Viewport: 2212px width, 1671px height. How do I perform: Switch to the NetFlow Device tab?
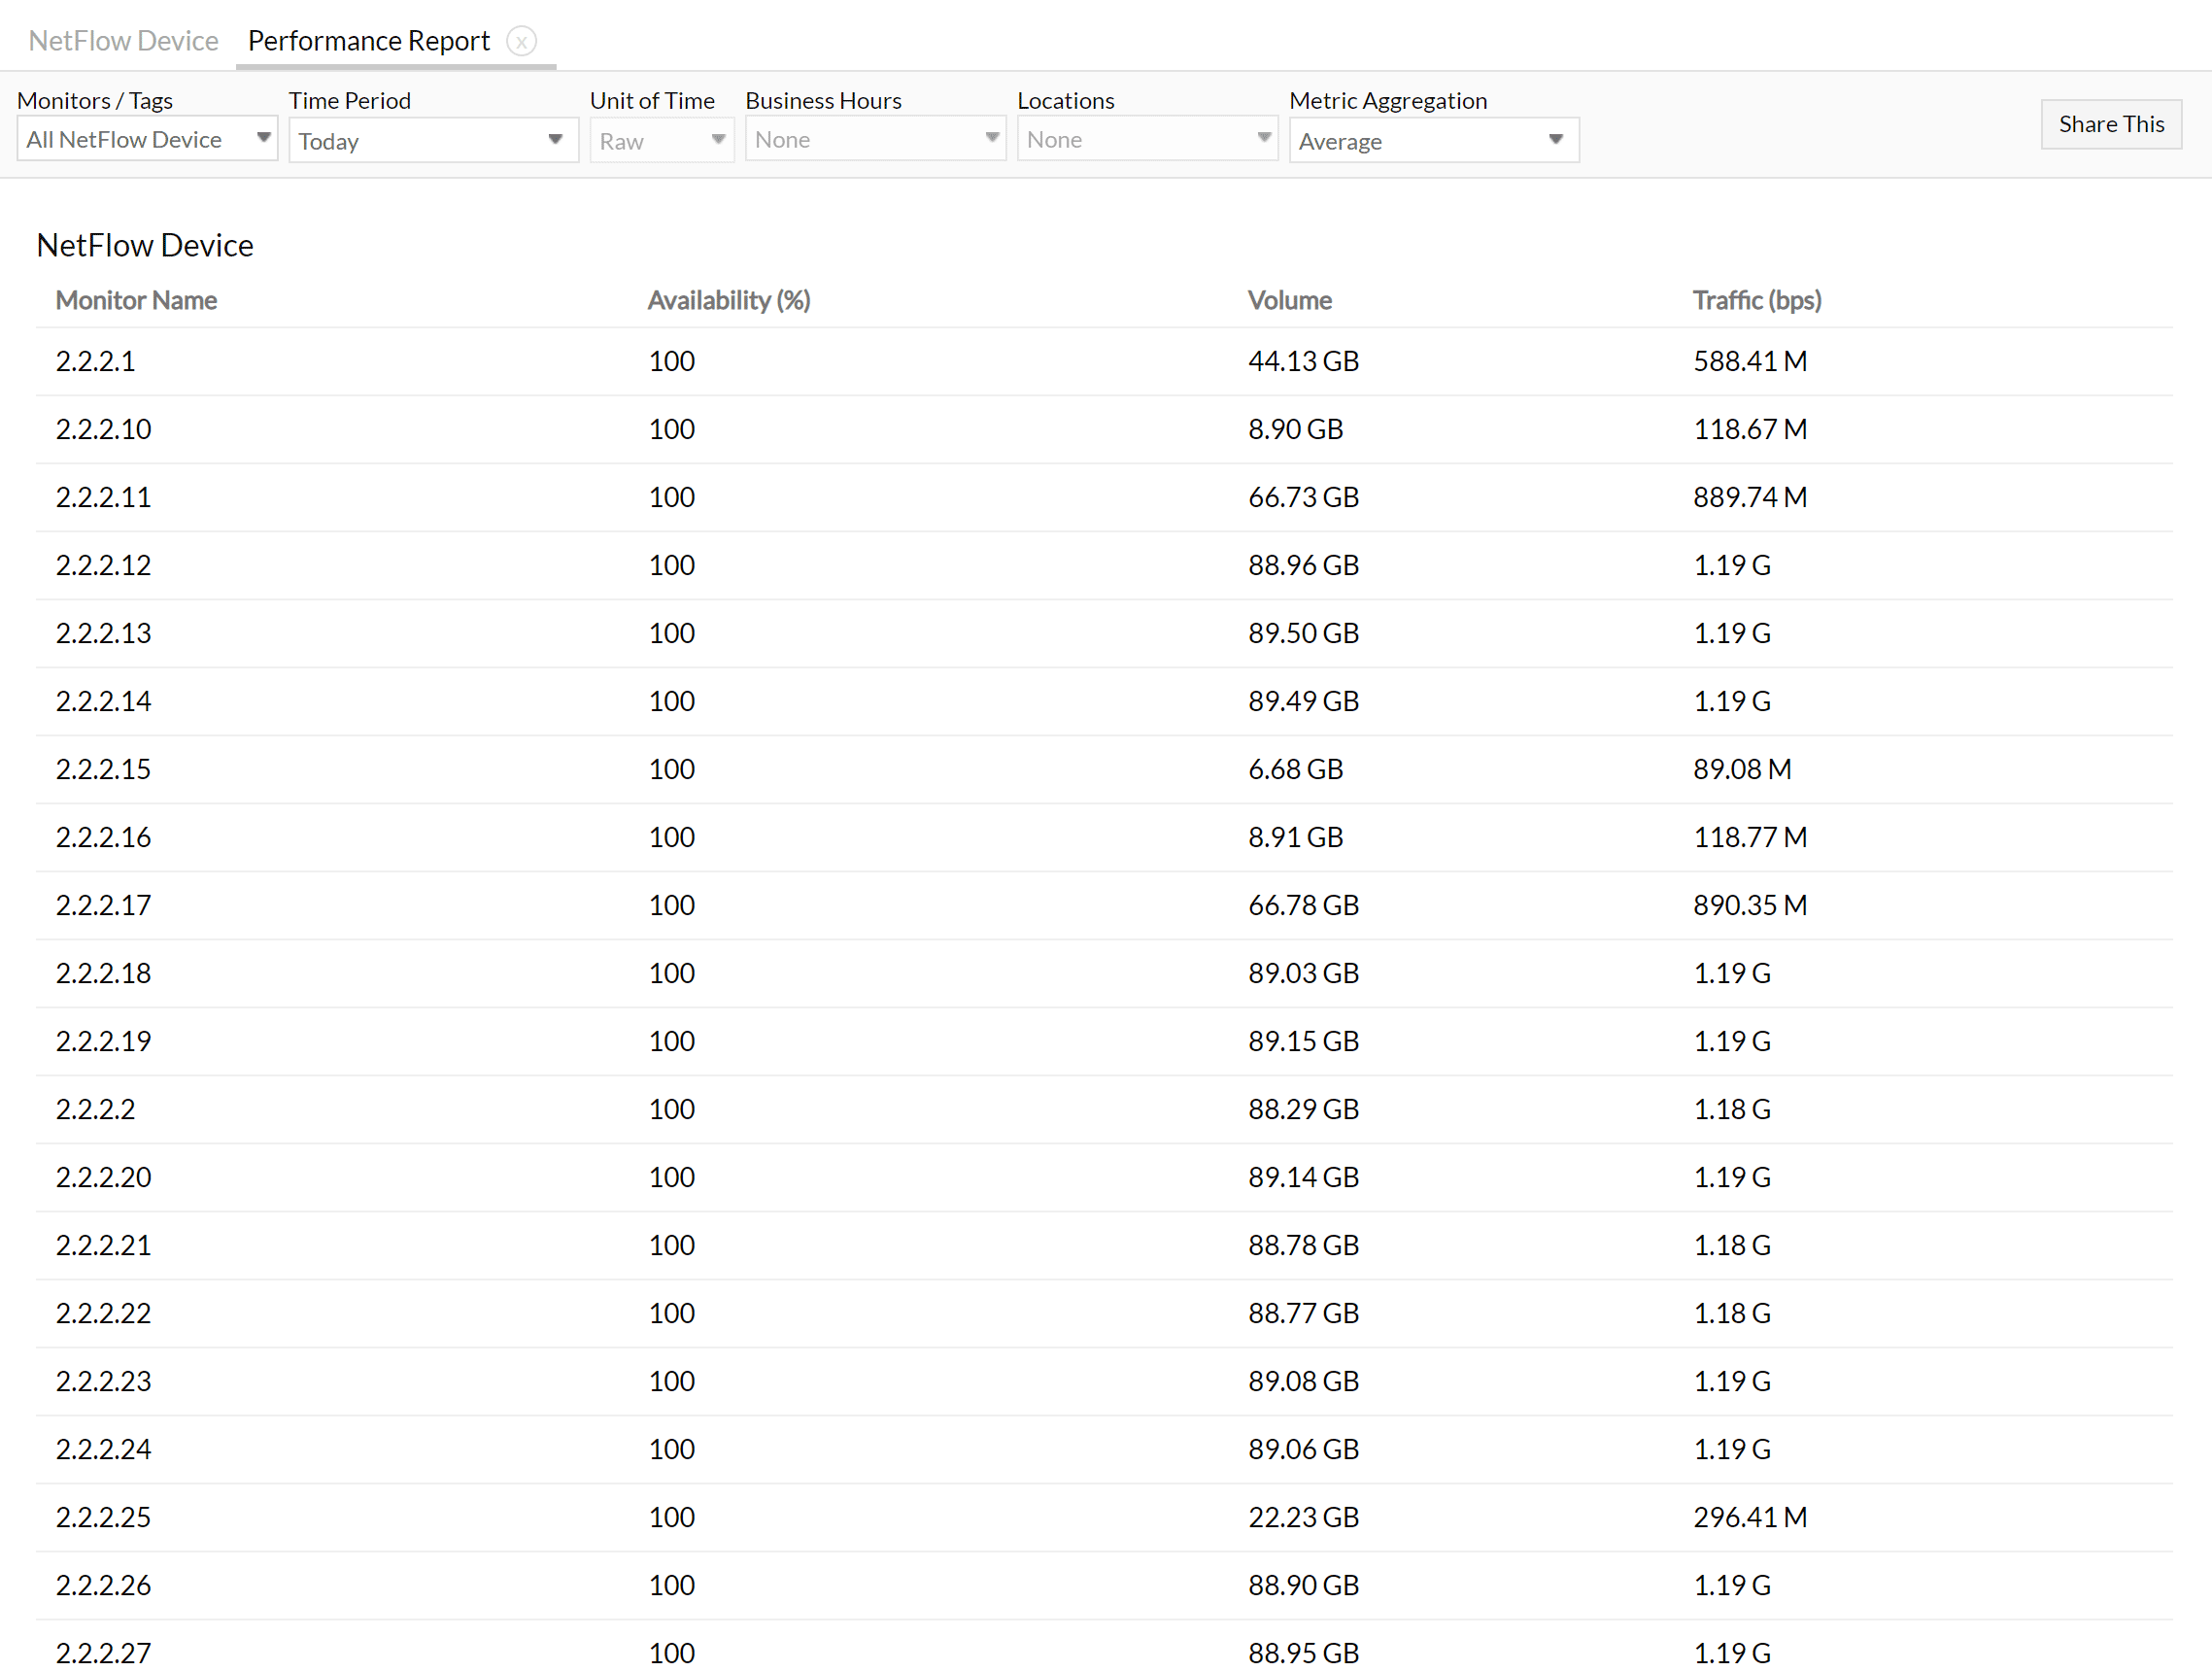[123, 41]
